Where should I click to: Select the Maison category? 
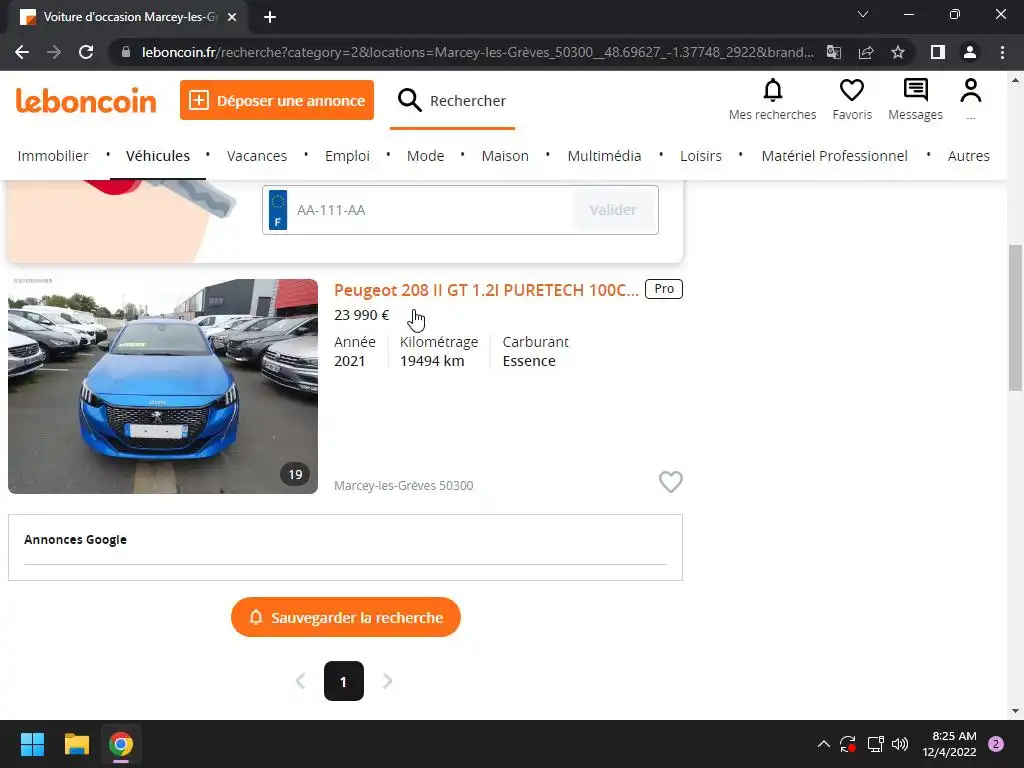coord(505,156)
